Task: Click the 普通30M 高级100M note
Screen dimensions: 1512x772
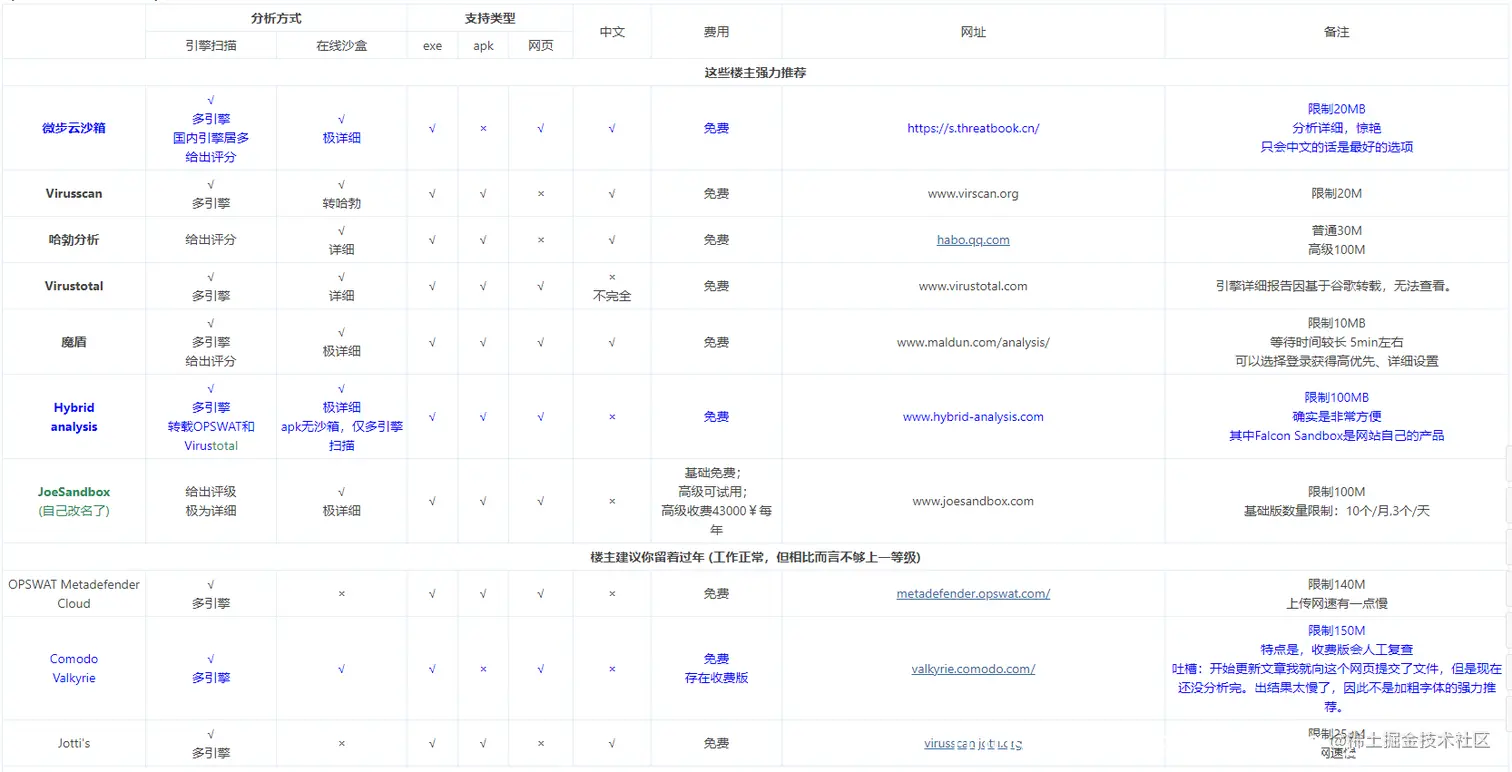Action: 1336,240
